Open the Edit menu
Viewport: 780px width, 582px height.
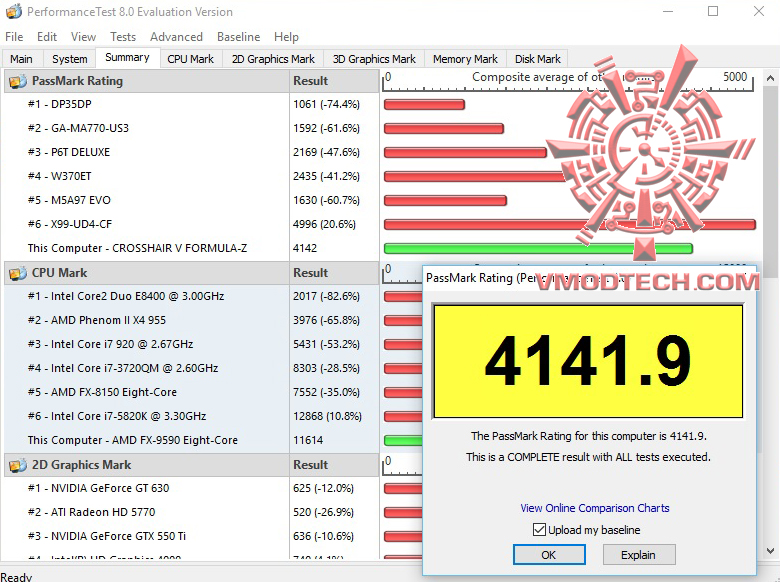click(47, 37)
